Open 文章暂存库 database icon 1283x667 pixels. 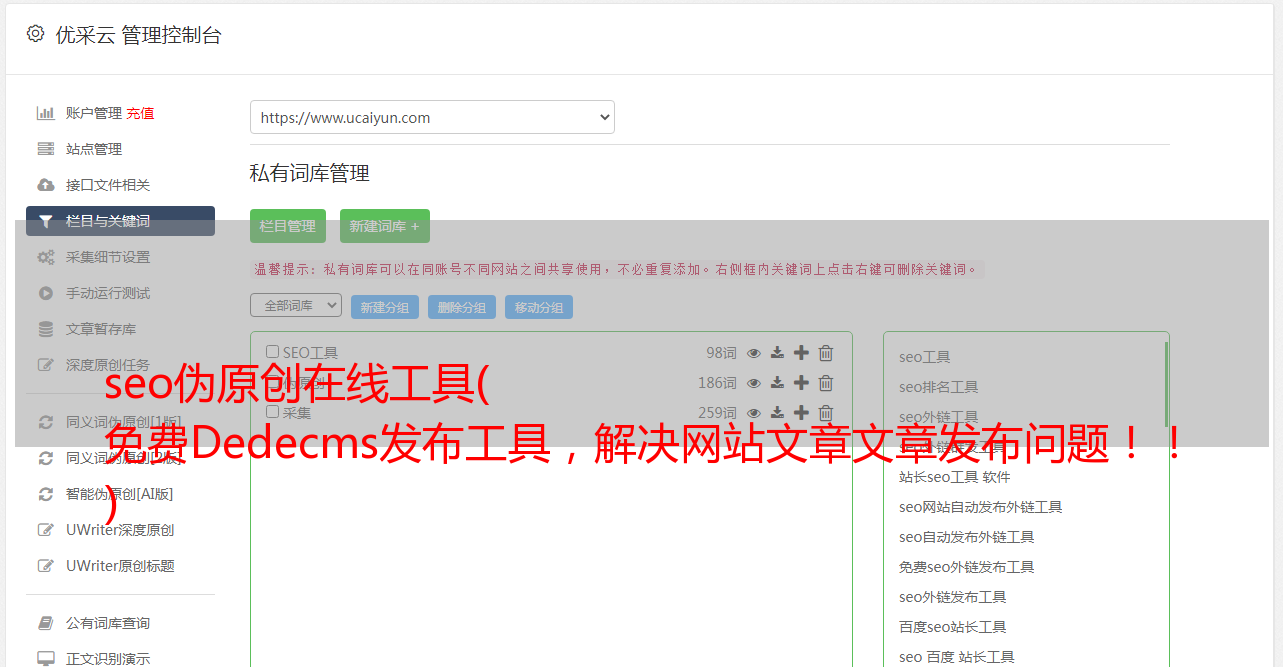[x=45, y=329]
